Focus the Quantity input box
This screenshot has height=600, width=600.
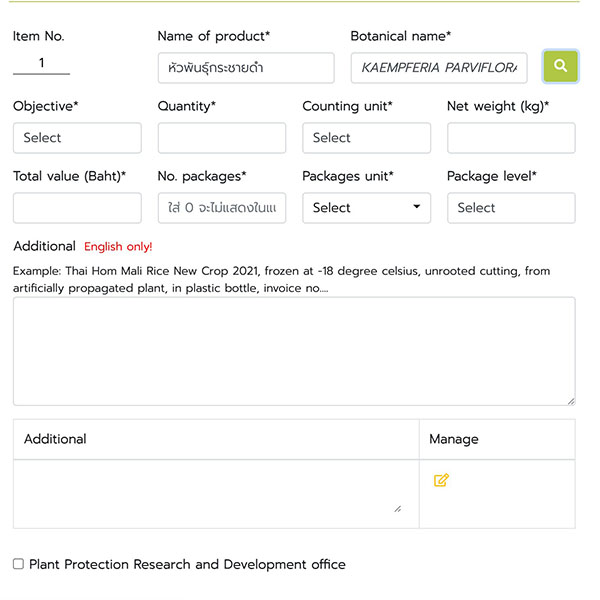(x=221, y=138)
